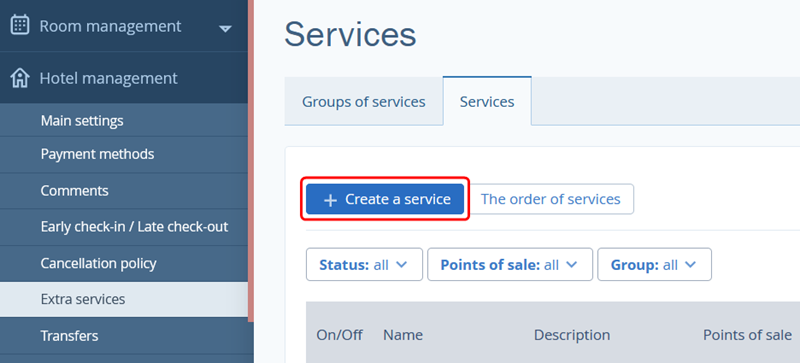Open The order of services
Viewport: 800px width, 363px height.
(x=551, y=199)
